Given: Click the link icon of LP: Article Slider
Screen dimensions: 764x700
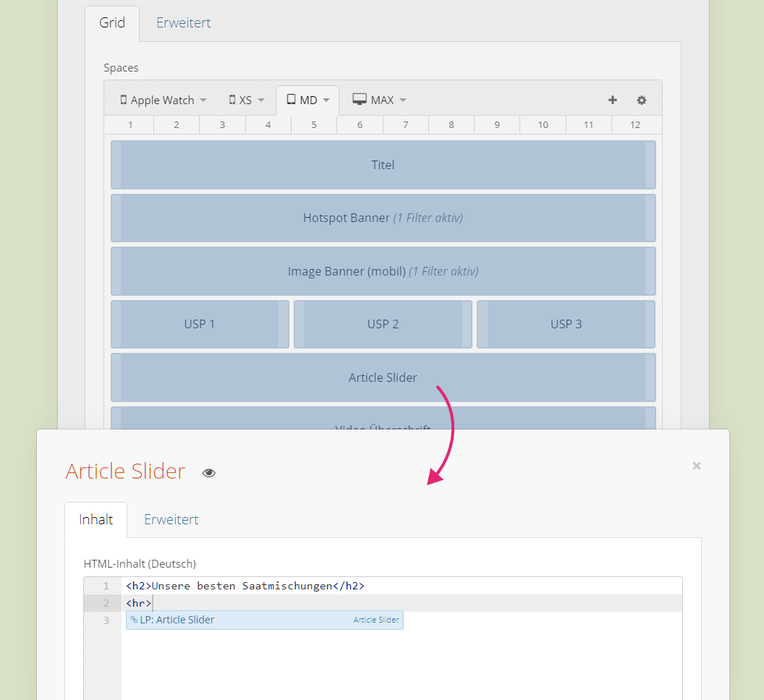Looking at the screenshot, I should (x=134, y=620).
